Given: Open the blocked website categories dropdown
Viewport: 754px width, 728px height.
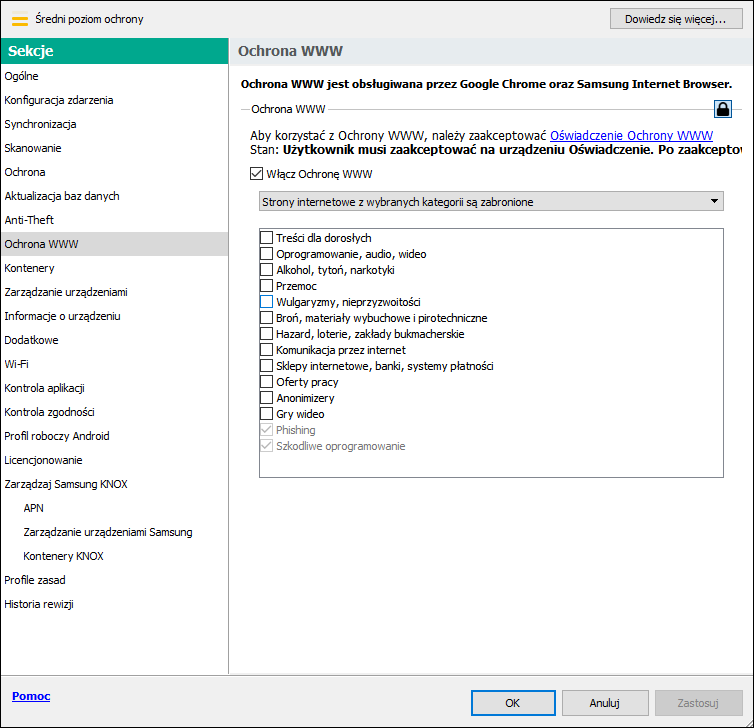Looking at the screenshot, I should pyautogui.click(x=491, y=202).
